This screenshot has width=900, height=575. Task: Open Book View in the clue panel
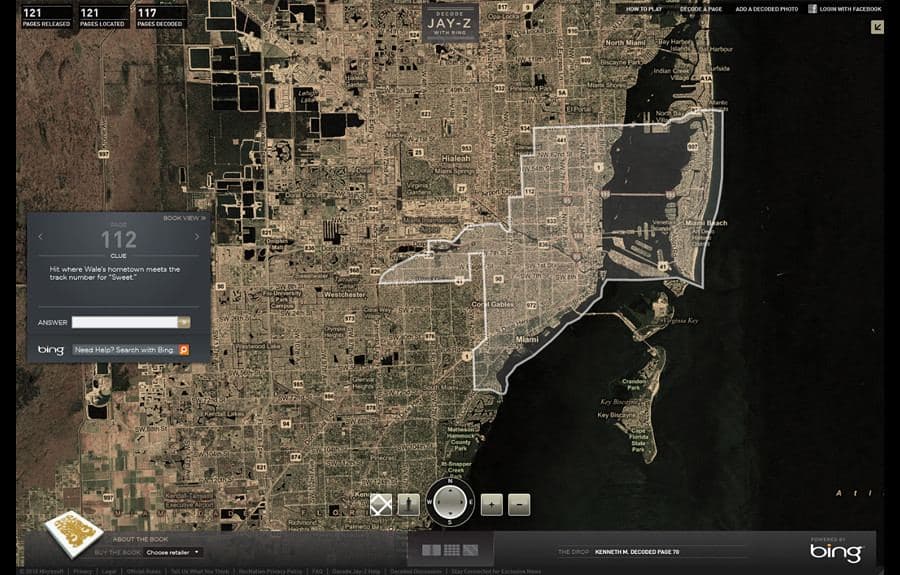[x=184, y=218]
